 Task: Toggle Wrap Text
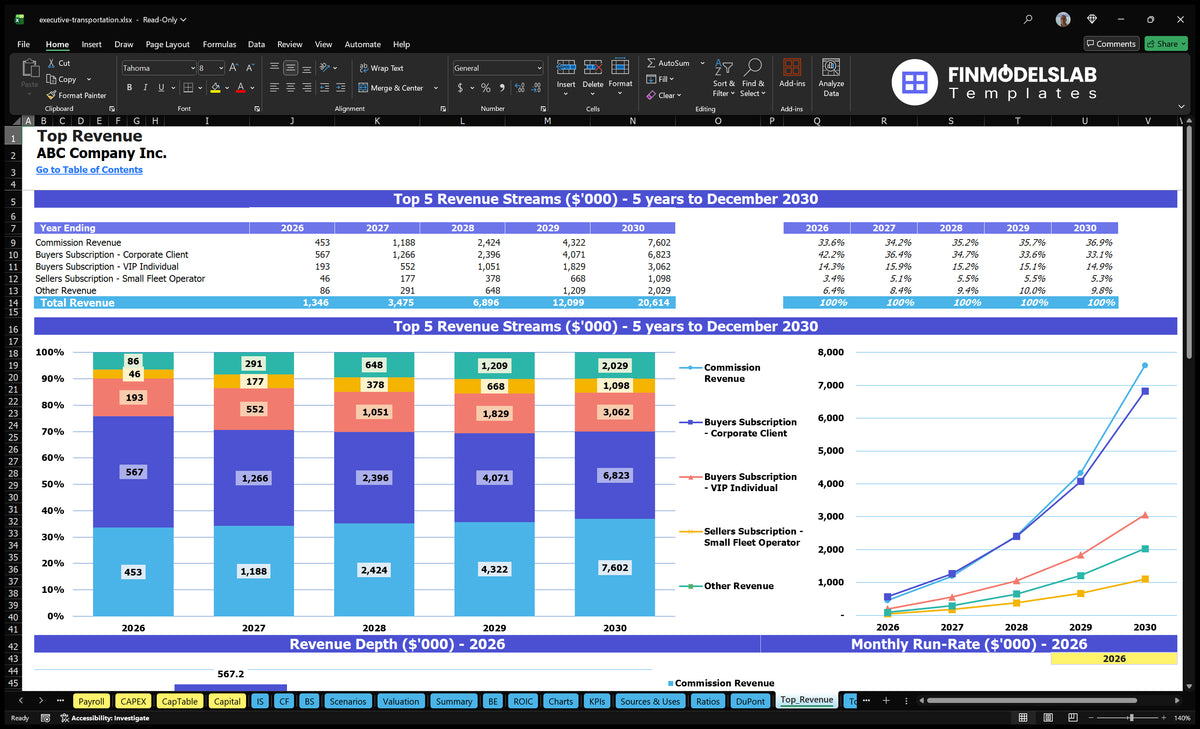pos(381,68)
